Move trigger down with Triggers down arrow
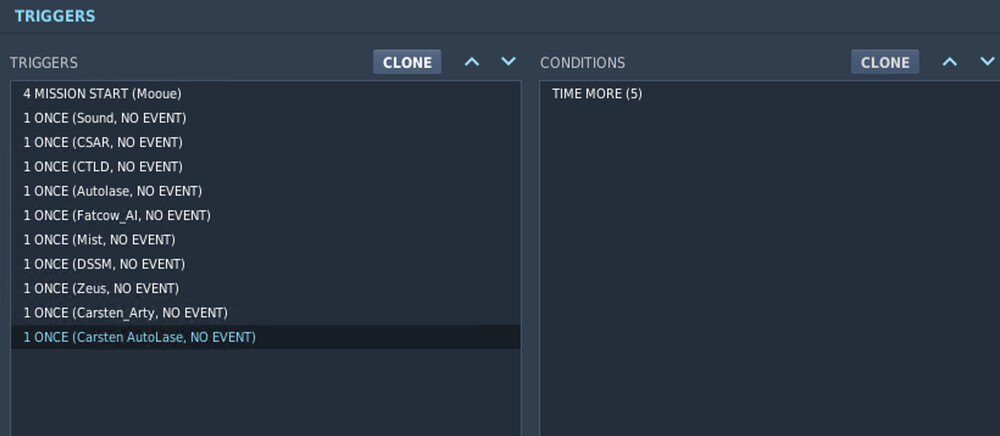1000x436 pixels. coord(508,62)
